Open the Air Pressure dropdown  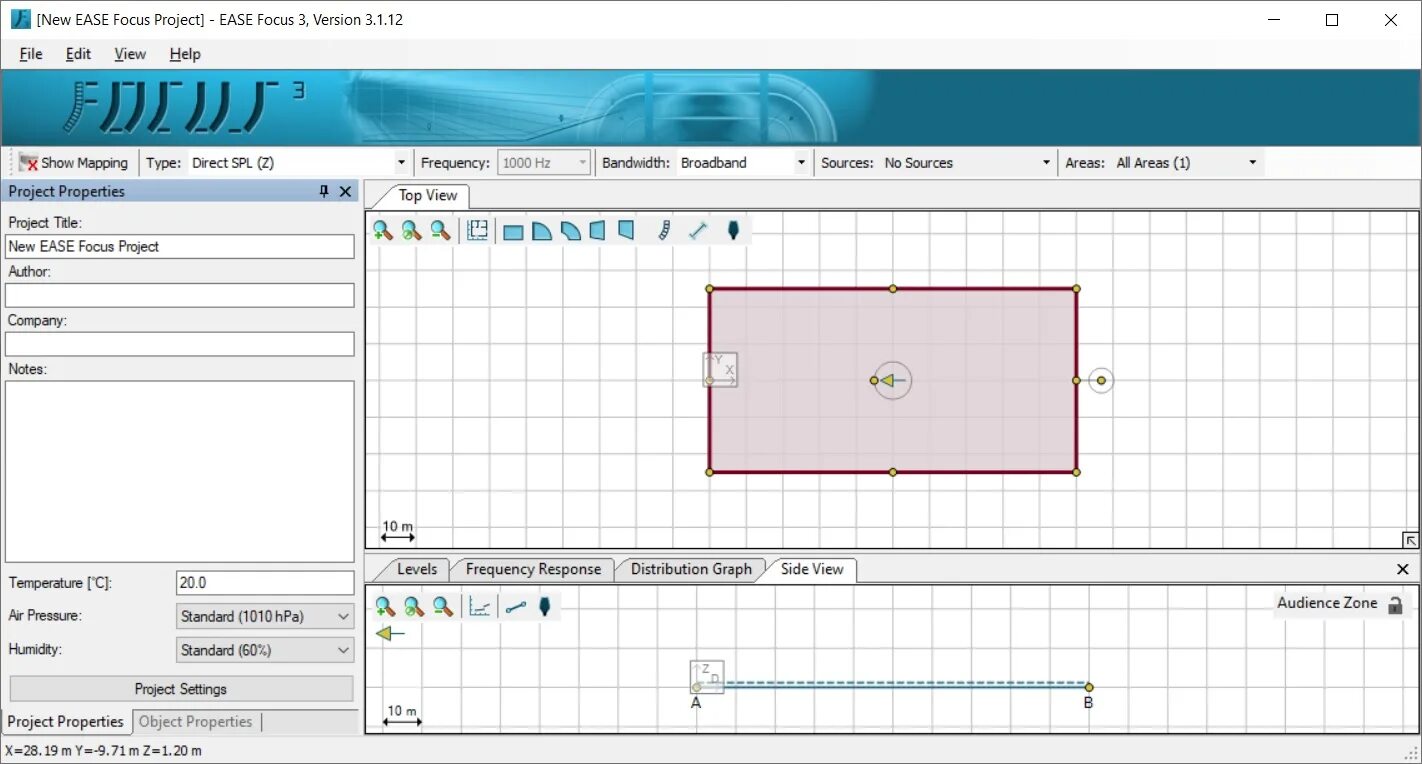pos(265,616)
